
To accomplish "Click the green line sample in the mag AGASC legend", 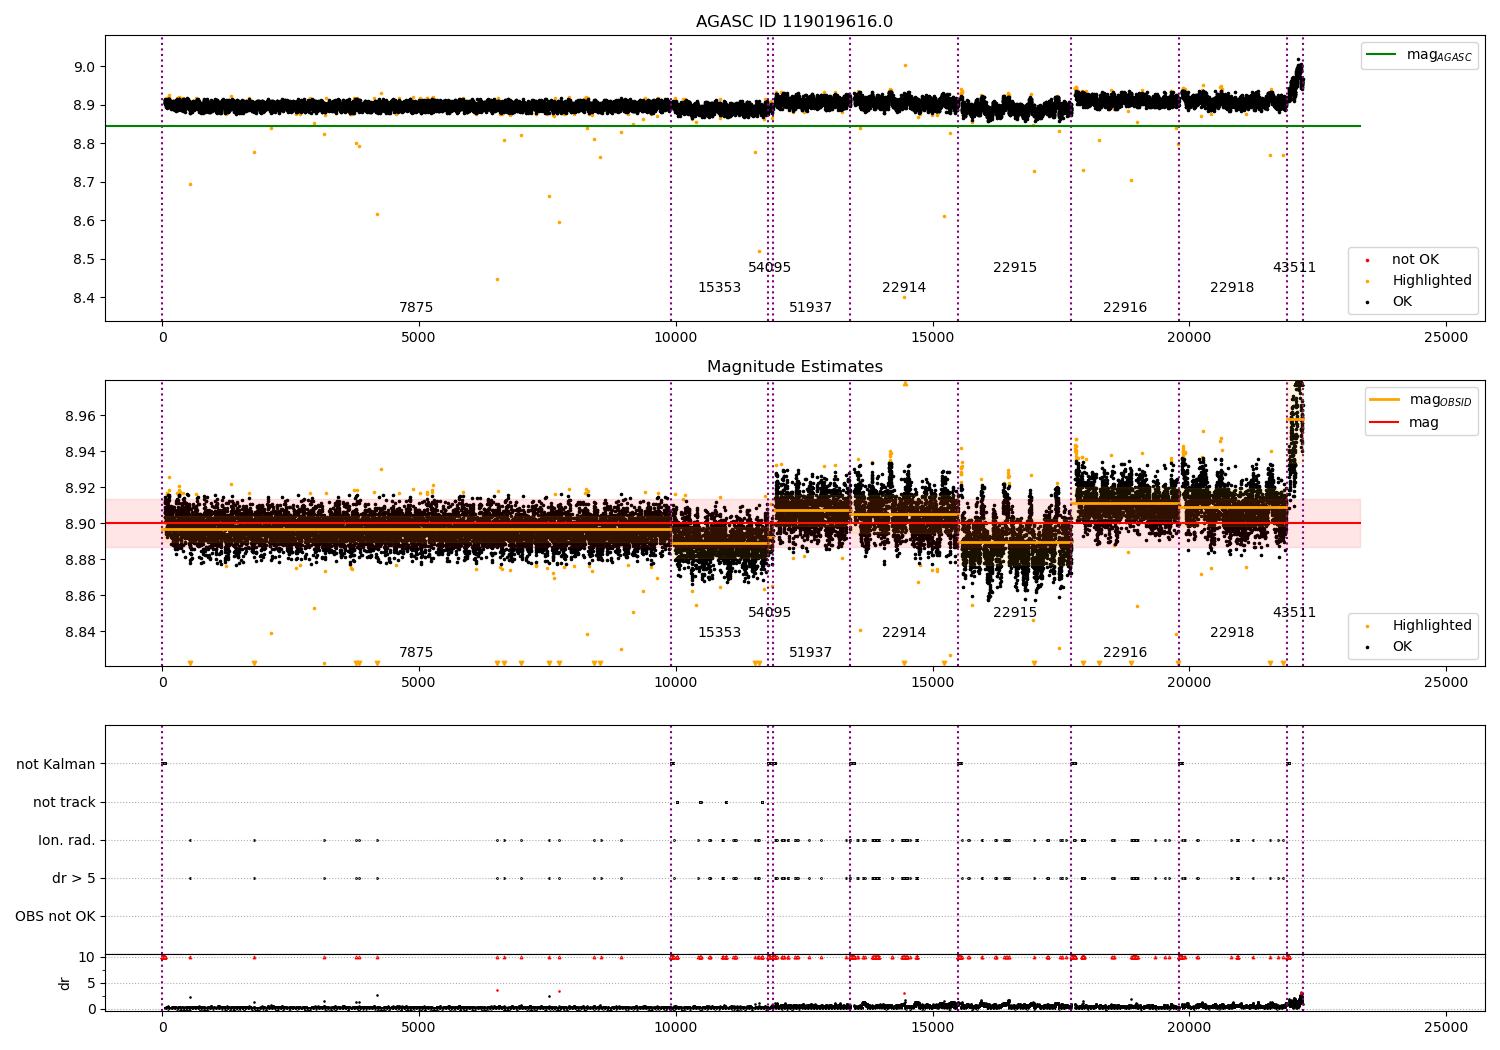I will (1382, 54).
